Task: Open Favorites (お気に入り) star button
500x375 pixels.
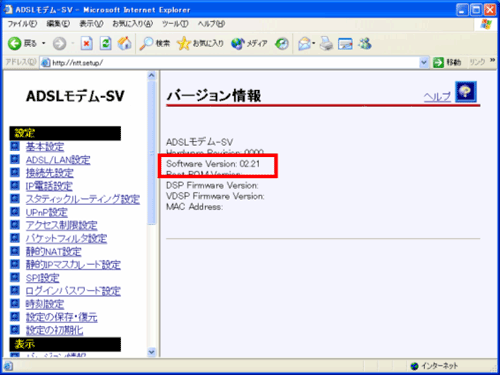Action: click(x=200, y=43)
